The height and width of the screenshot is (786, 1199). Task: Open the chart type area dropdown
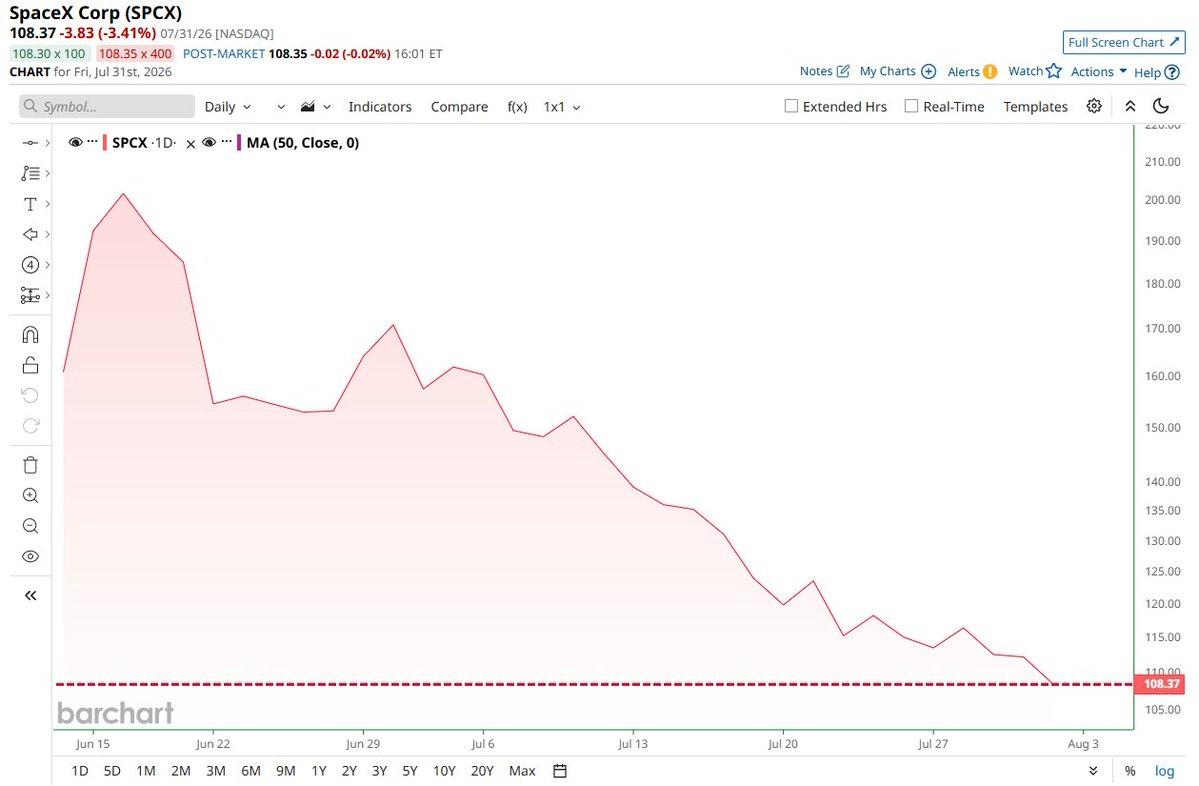tap(315, 107)
